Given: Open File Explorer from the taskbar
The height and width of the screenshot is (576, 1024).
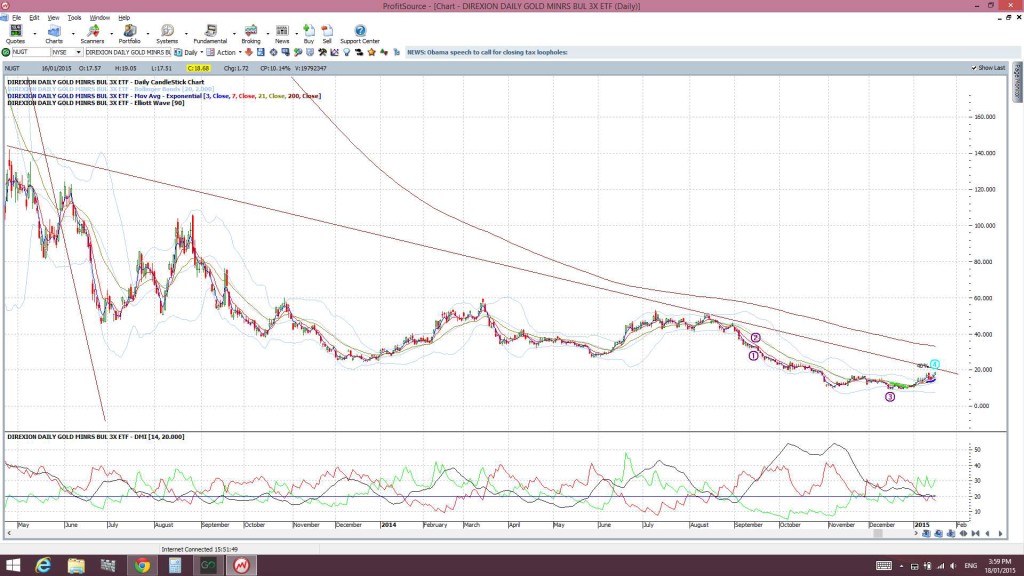Looking at the screenshot, I should (76, 566).
